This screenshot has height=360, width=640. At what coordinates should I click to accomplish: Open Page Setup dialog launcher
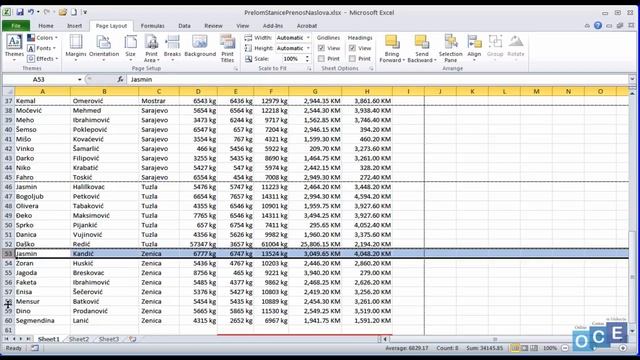point(236,69)
